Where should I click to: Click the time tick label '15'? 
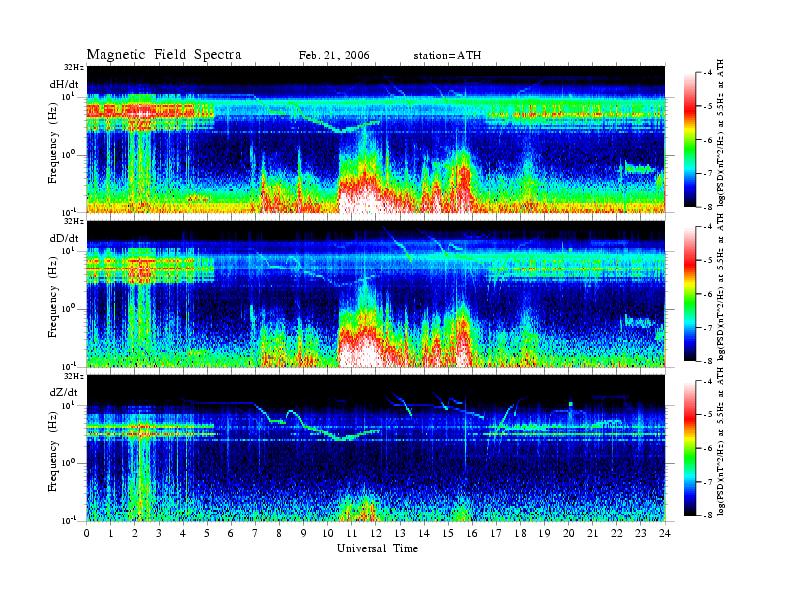448,534
